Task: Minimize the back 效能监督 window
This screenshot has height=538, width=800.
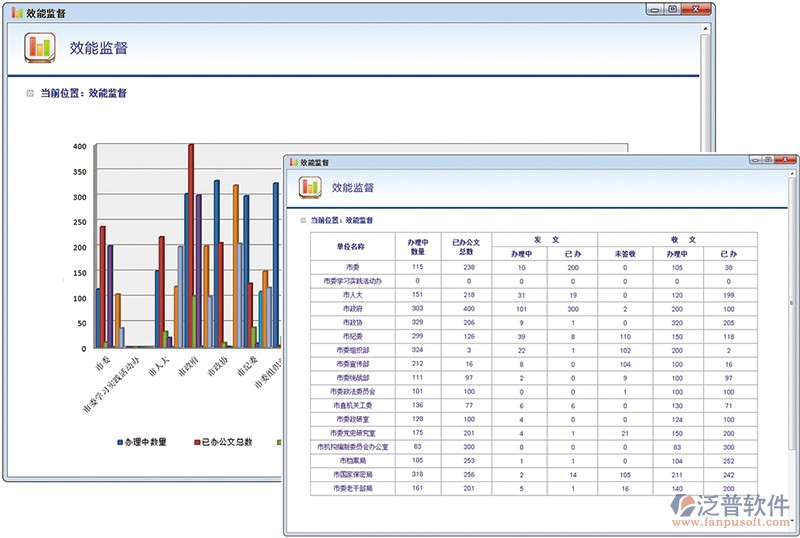Action: click(x=654, y=8)
